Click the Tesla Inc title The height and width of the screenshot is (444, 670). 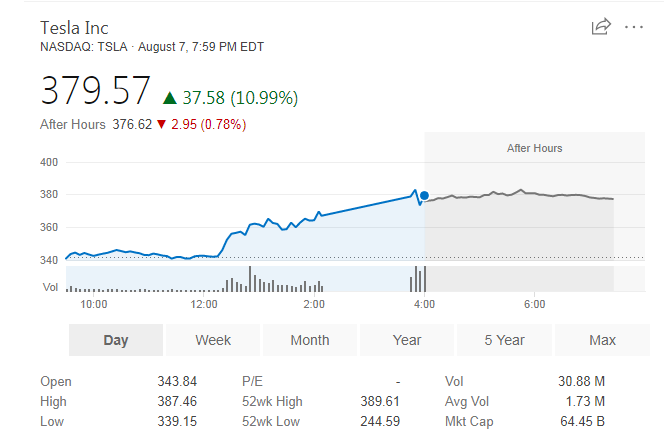[74, 26]
